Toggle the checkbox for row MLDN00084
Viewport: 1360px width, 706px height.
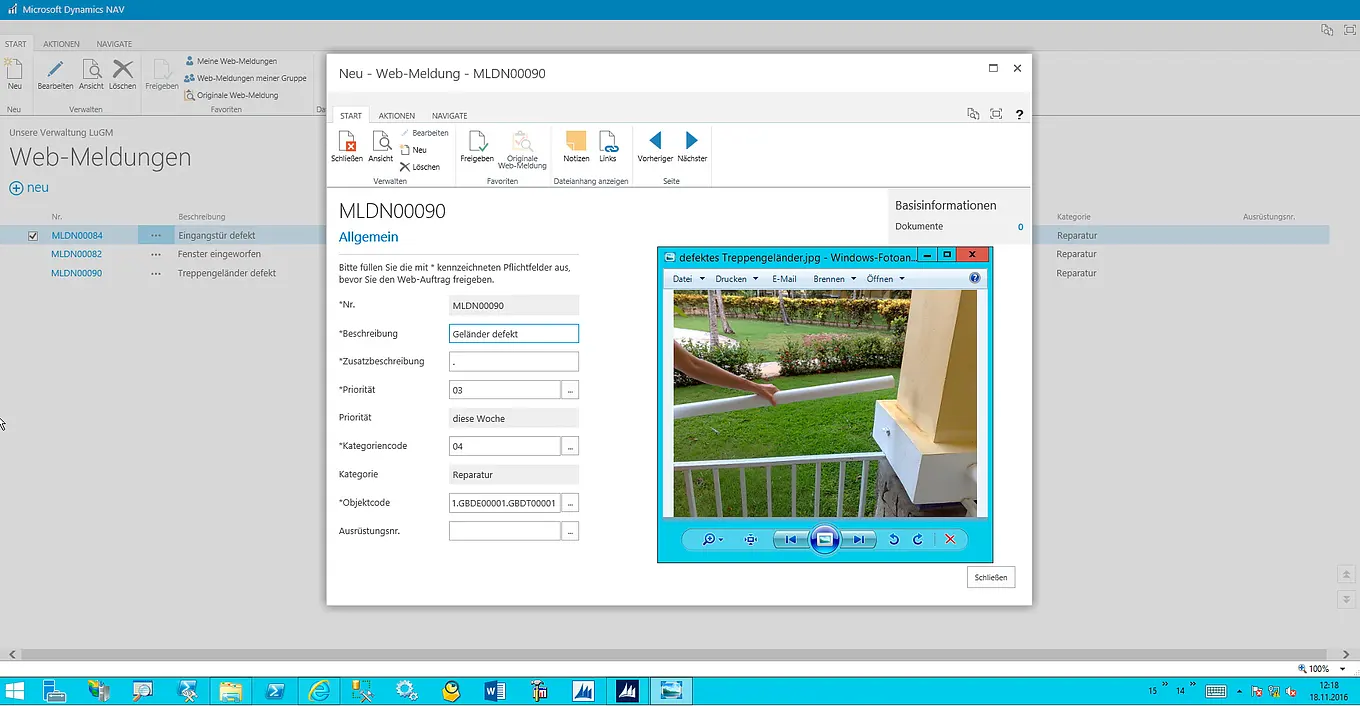coord(33,236)
